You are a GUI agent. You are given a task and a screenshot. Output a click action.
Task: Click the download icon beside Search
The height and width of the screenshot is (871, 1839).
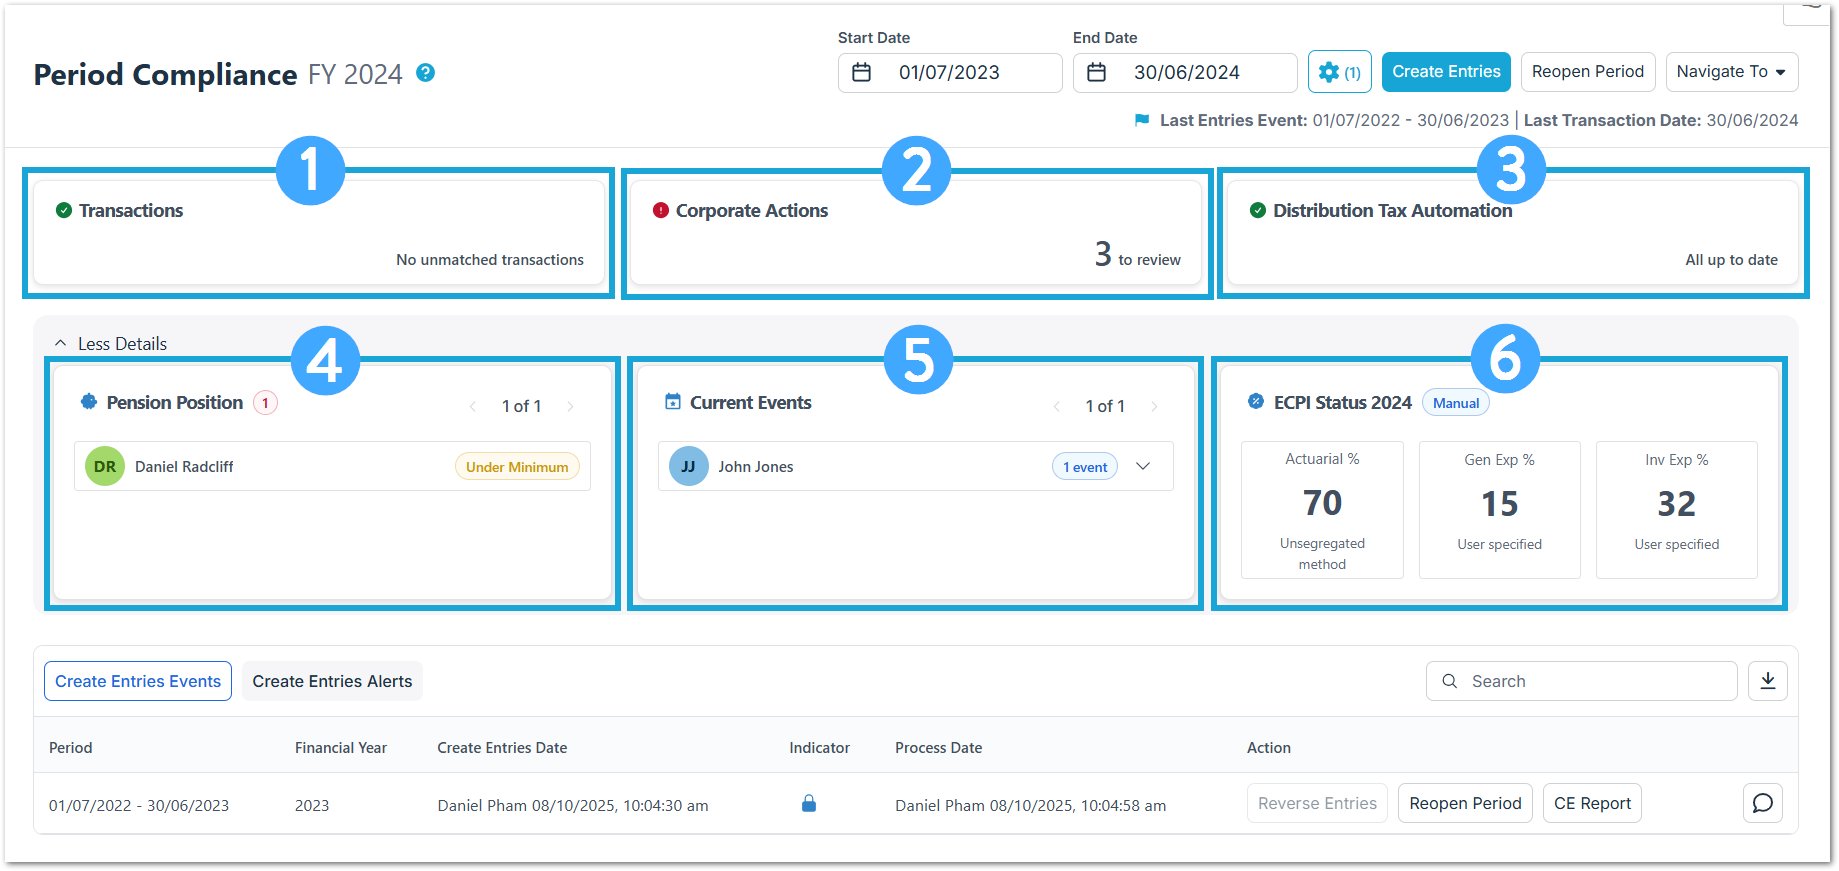click(1767, 681)
